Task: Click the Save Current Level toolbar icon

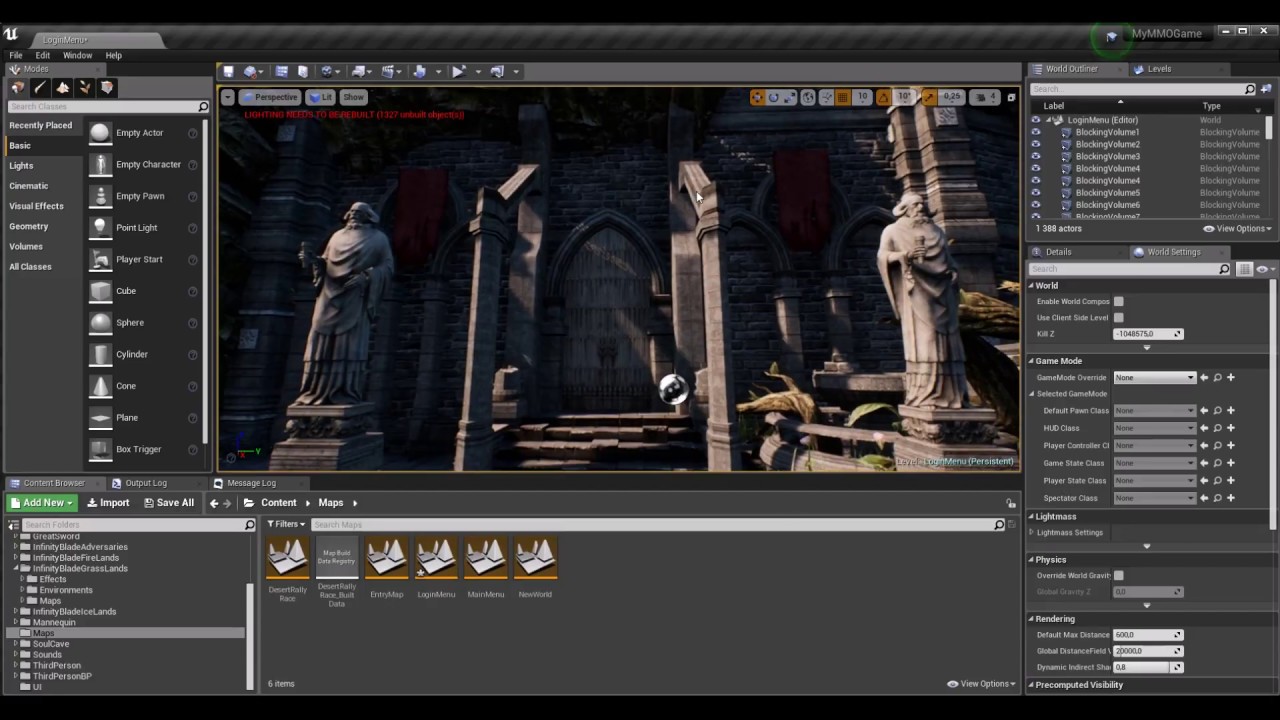Action: pos(228,71)
